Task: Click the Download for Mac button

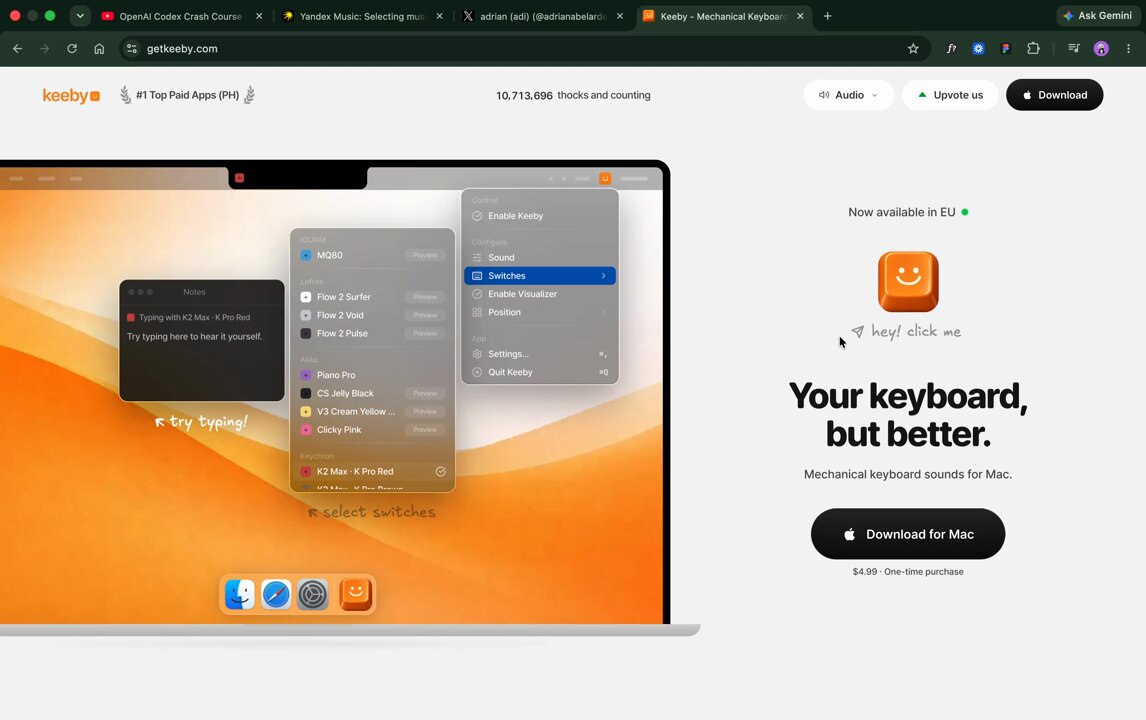Action: click(x=908, y=534)
